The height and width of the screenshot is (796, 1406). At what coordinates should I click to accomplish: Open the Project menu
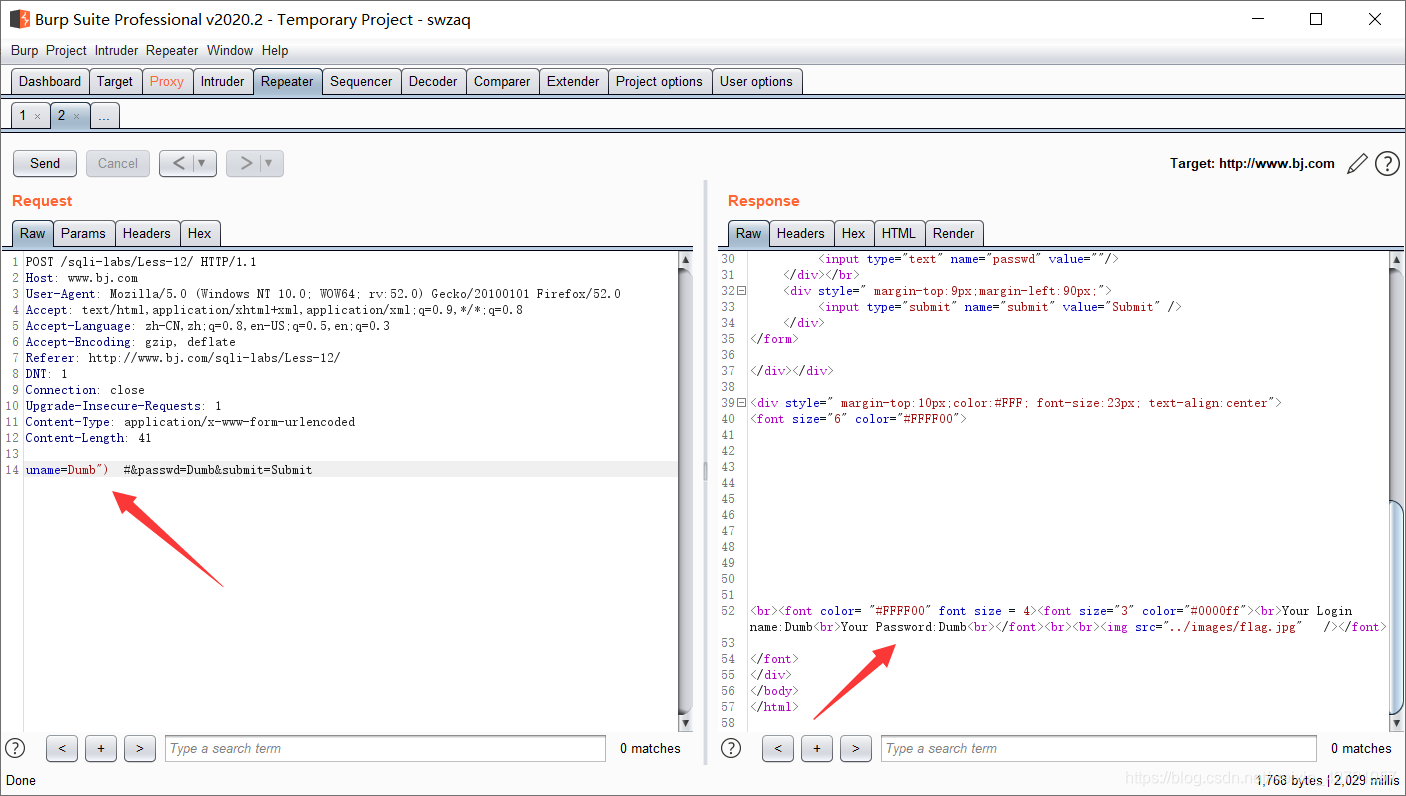pyautogui.click(x=66, y=50)
